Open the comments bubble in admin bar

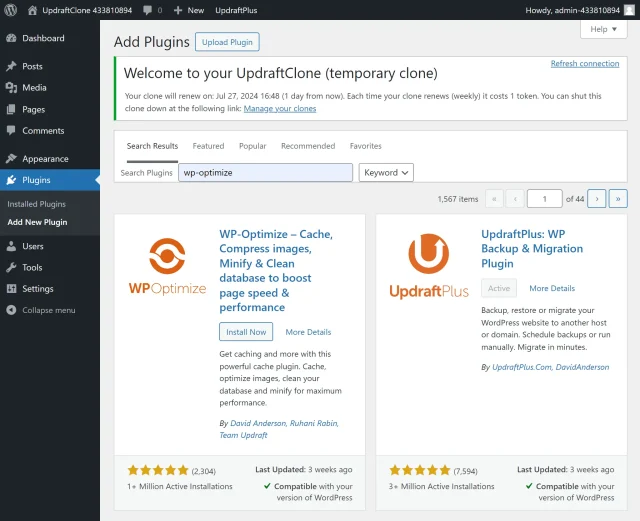tap(151, 9)
